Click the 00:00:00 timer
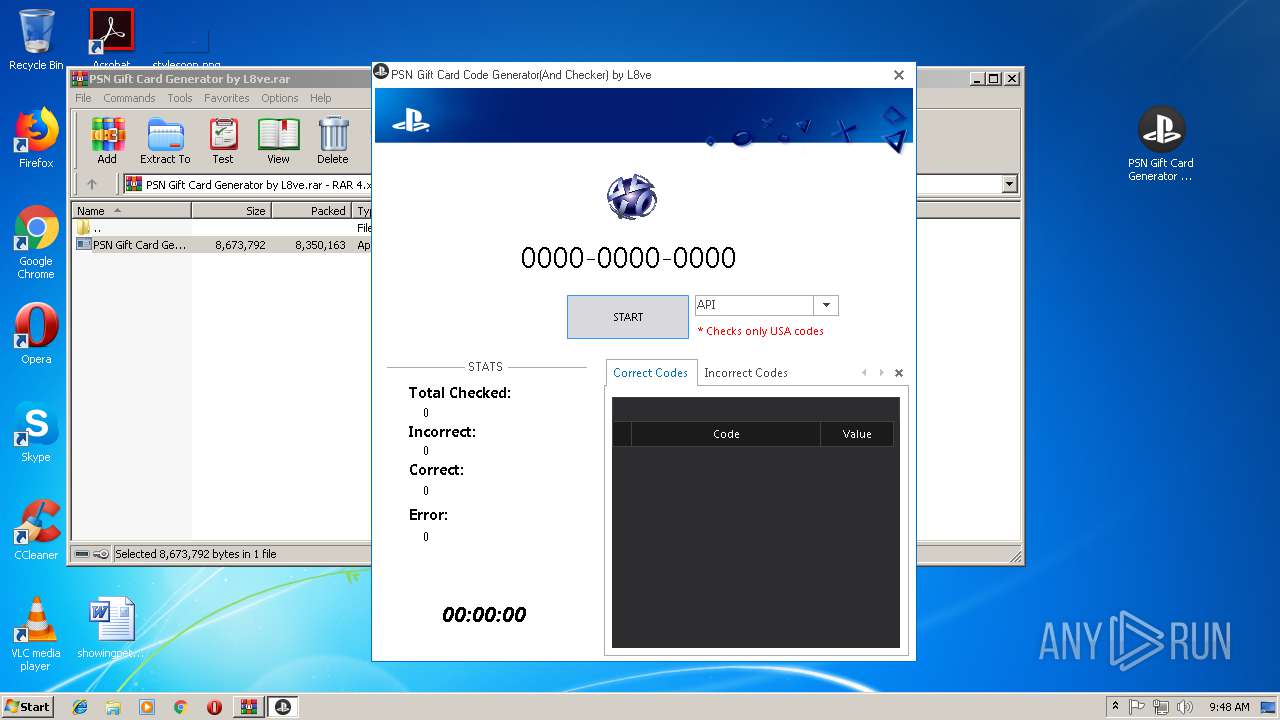Screen dimensions: 1280x720 (484, 615)
